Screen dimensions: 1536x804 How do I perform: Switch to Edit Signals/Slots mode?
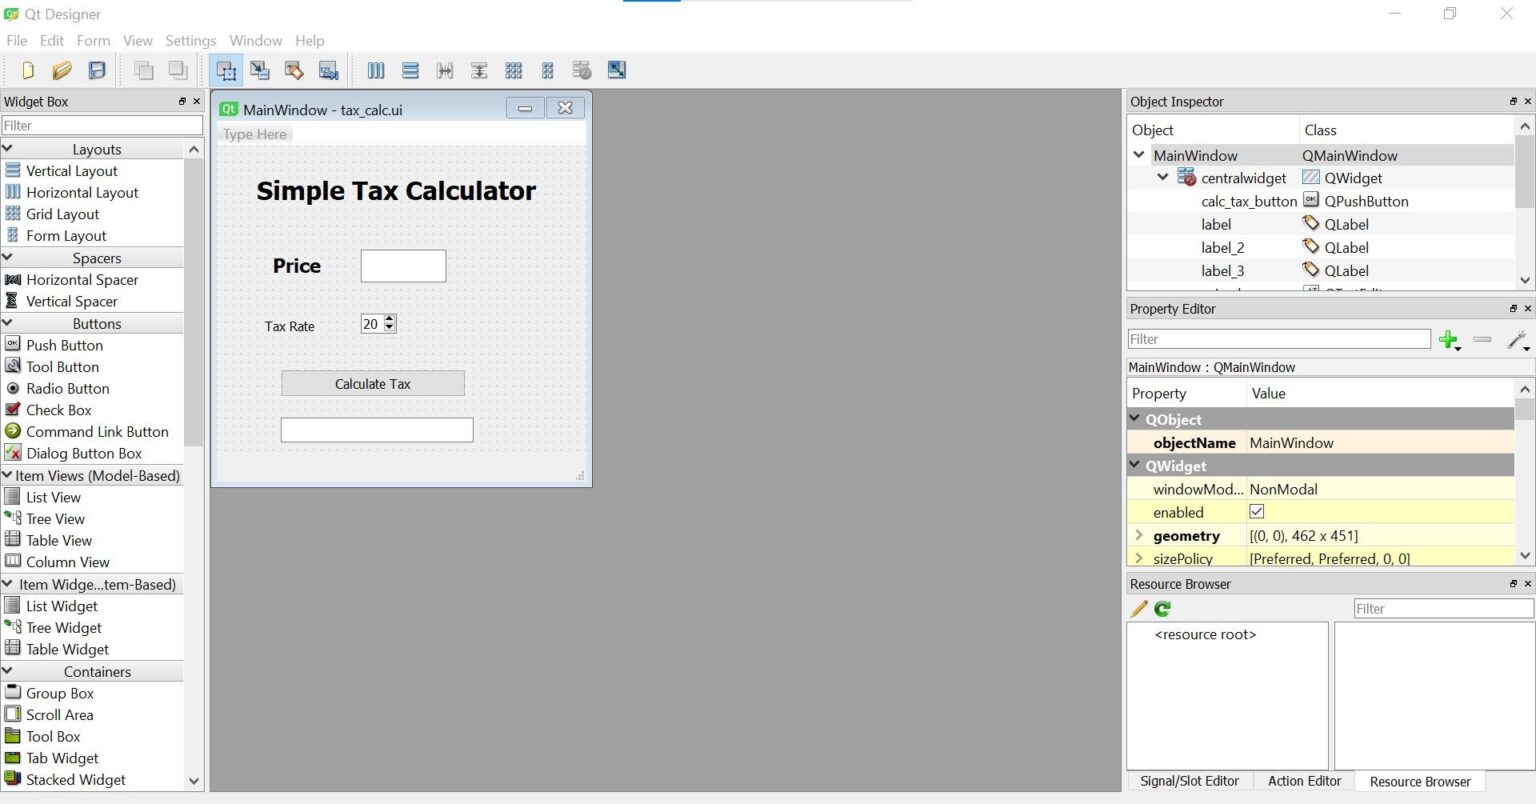(x=260, y=70)
